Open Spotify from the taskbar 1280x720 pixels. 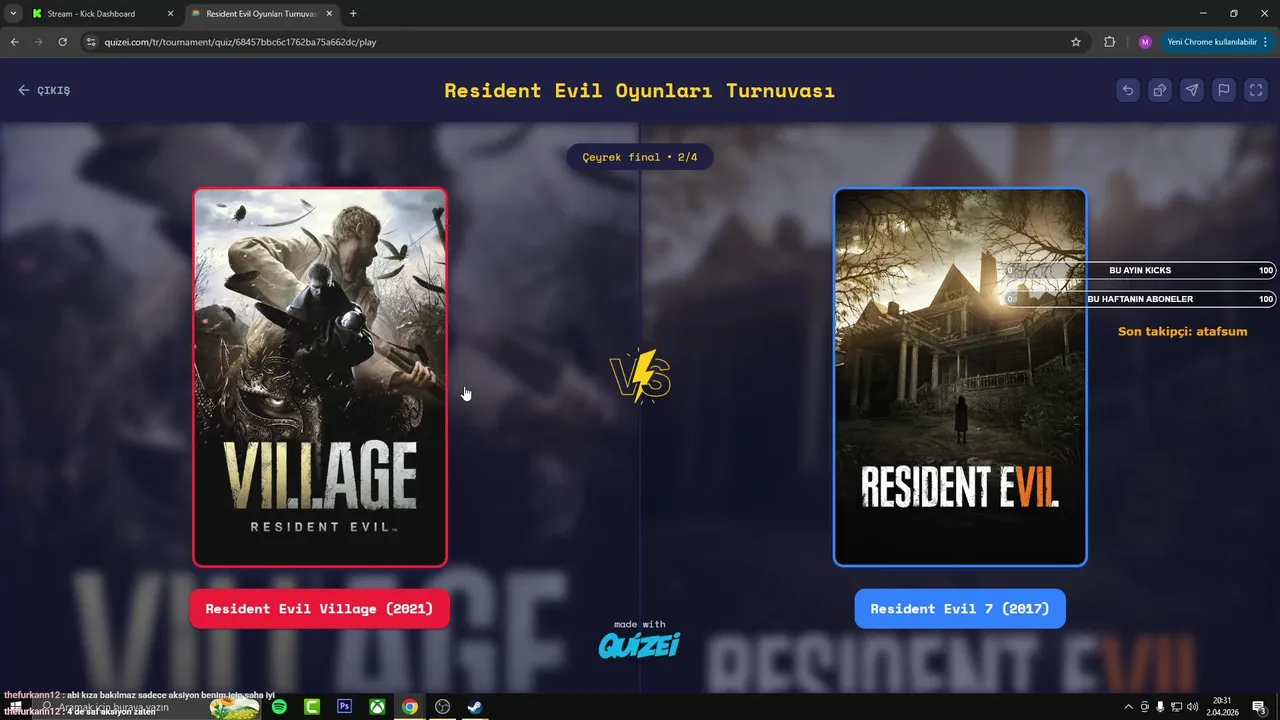coord(279,707)
